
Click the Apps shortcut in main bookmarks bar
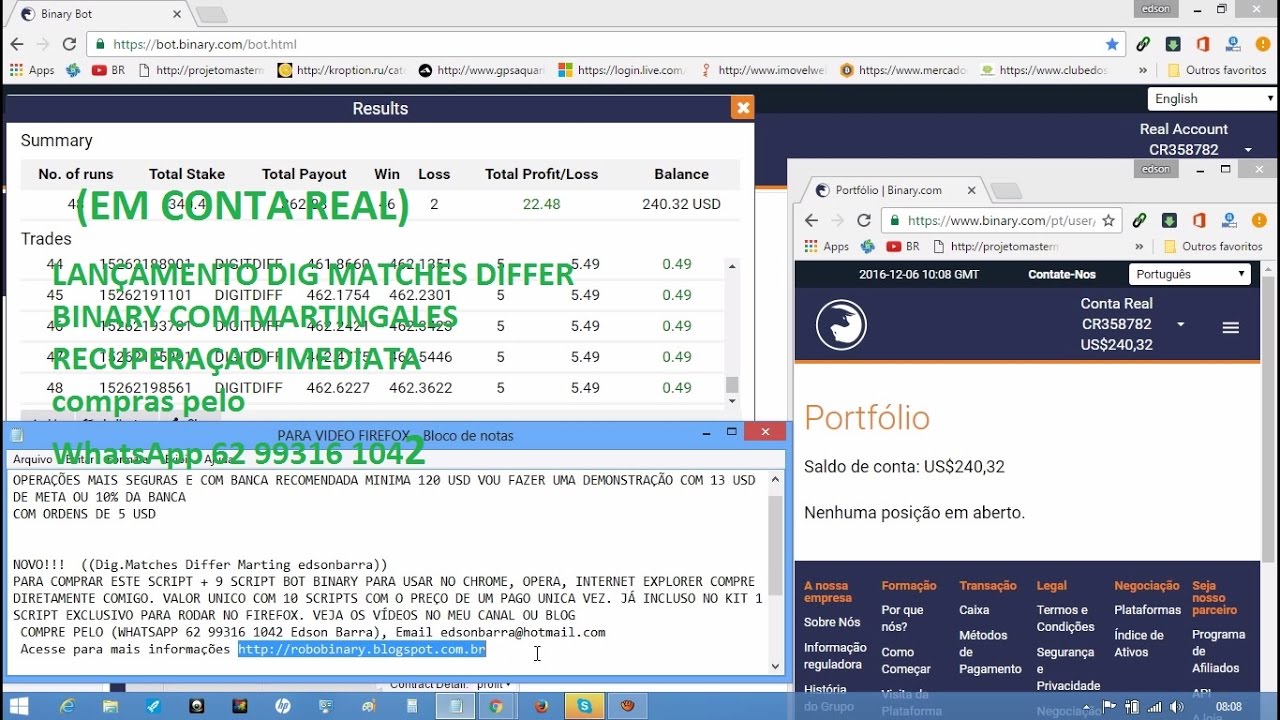32,70
